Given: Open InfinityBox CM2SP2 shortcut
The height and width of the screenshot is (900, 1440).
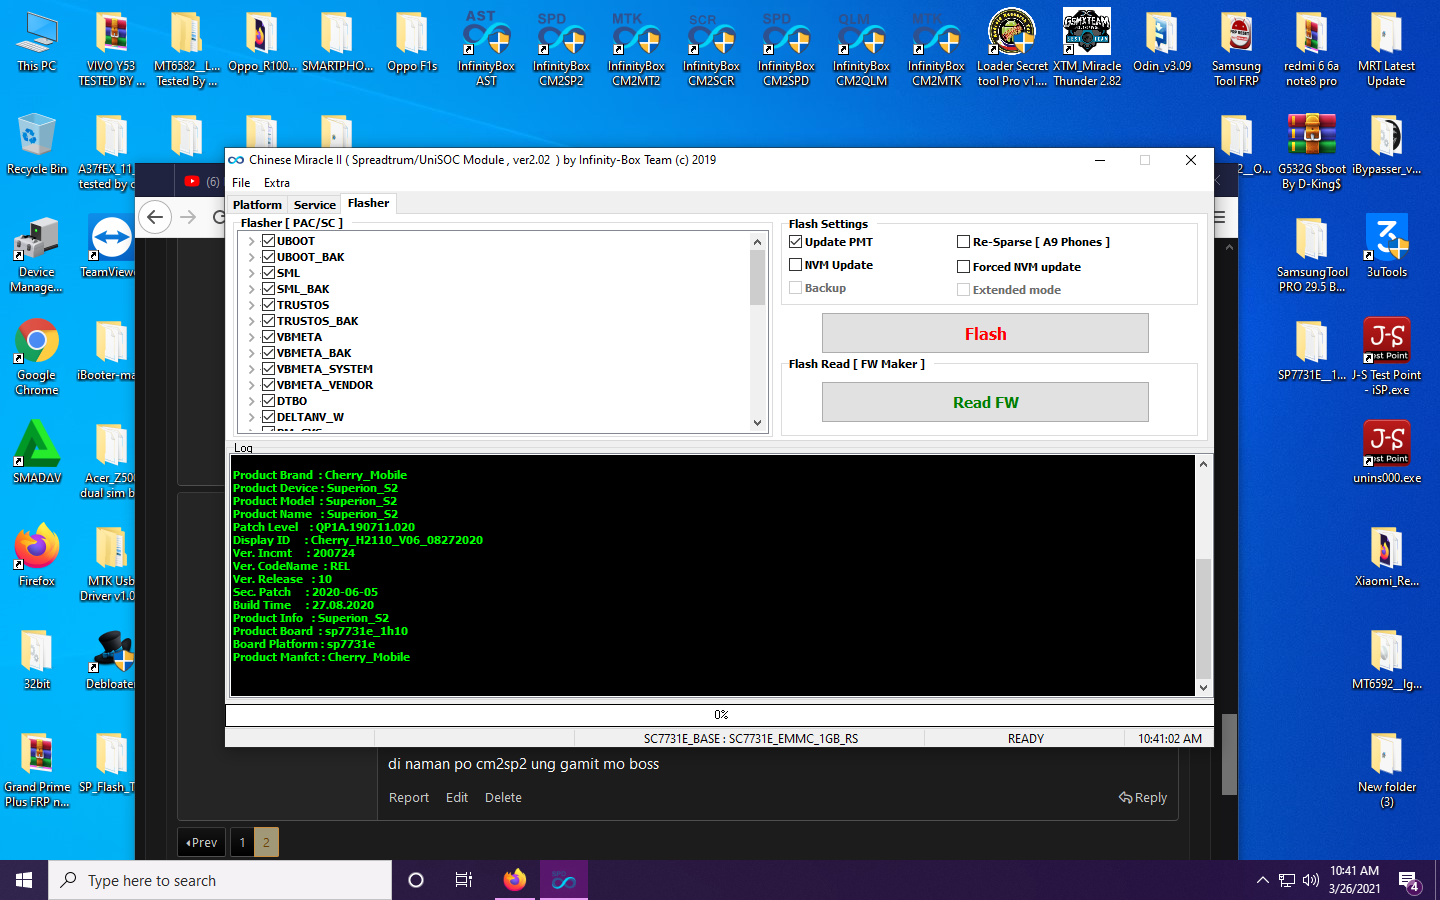Looking at the screenshot, I should click(x=561, y=48).
